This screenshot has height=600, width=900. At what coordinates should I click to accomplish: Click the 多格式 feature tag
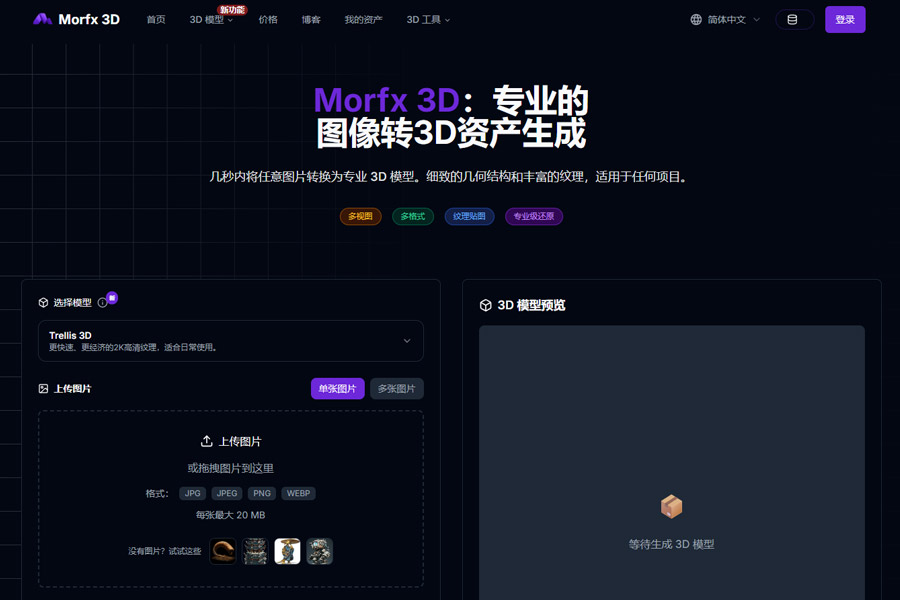(413, 216)
